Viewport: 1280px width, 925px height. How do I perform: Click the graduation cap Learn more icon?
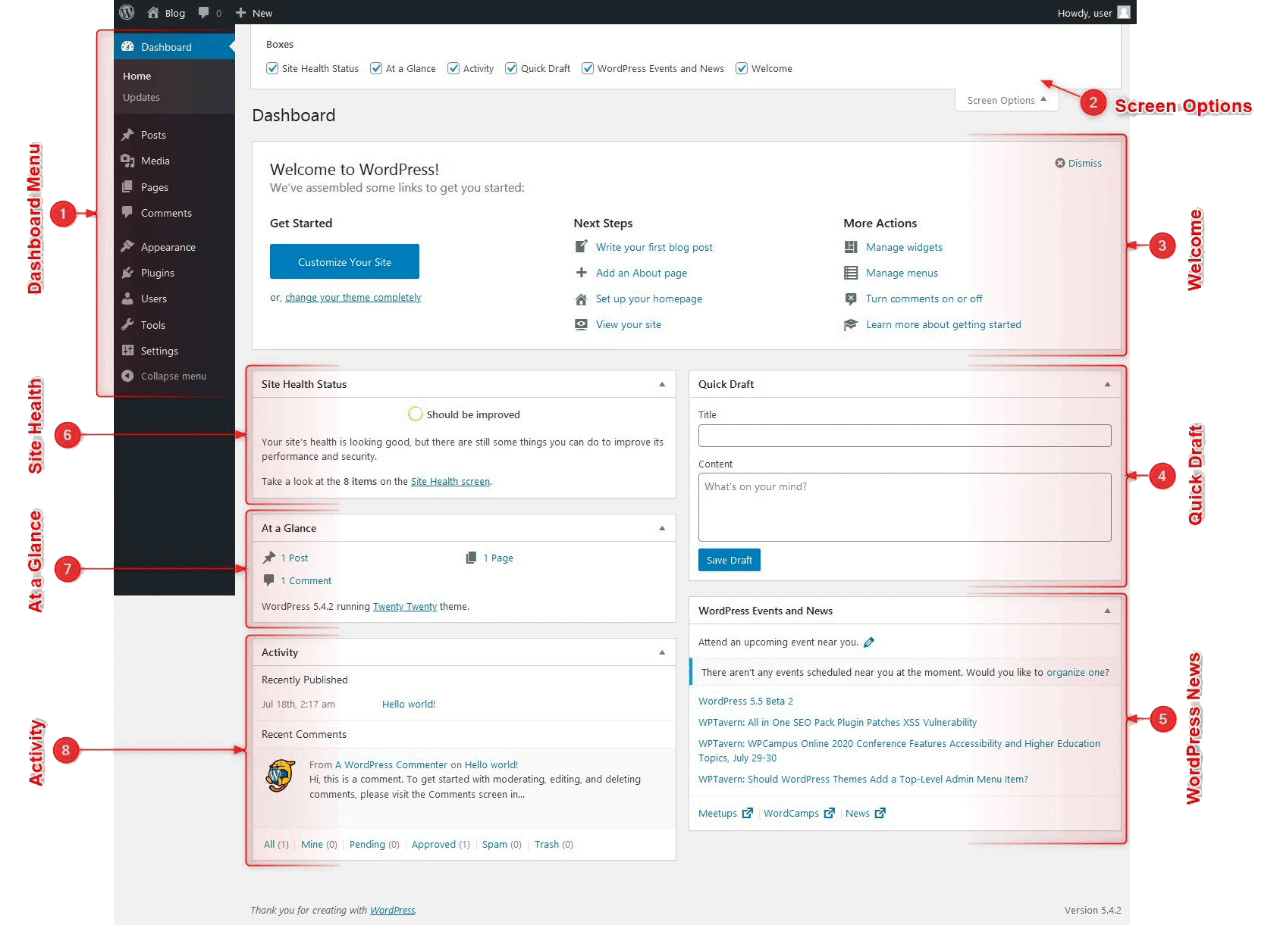coord(851,325)
